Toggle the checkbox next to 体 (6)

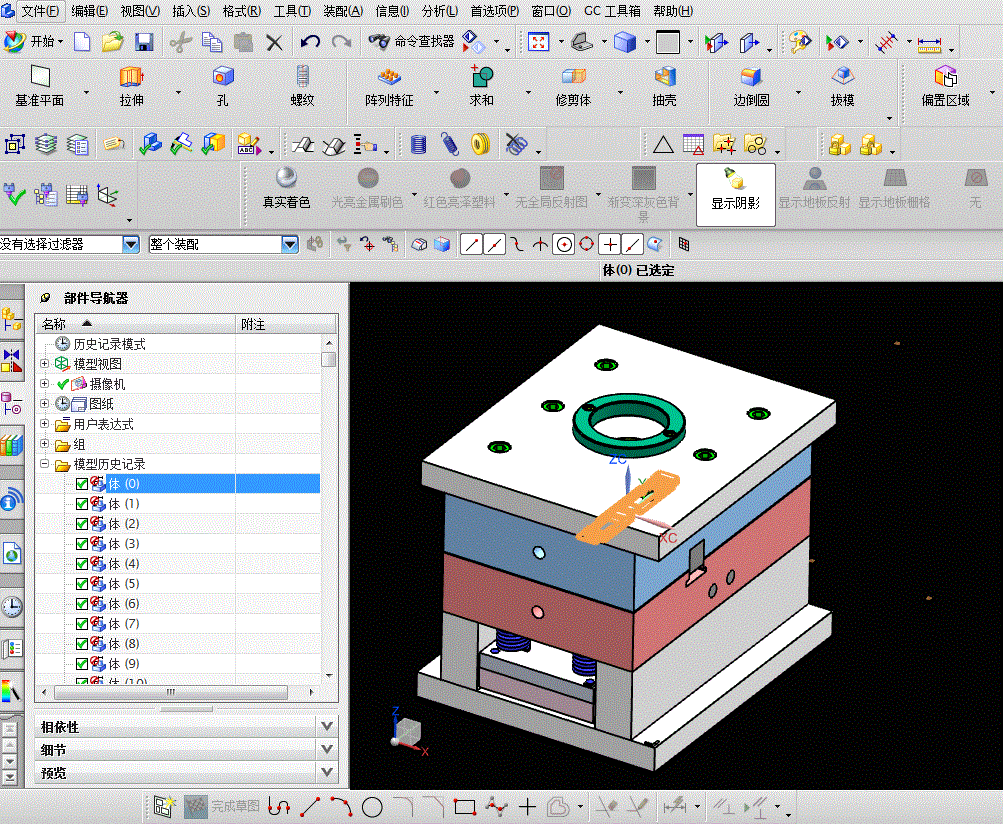point(82,604)
